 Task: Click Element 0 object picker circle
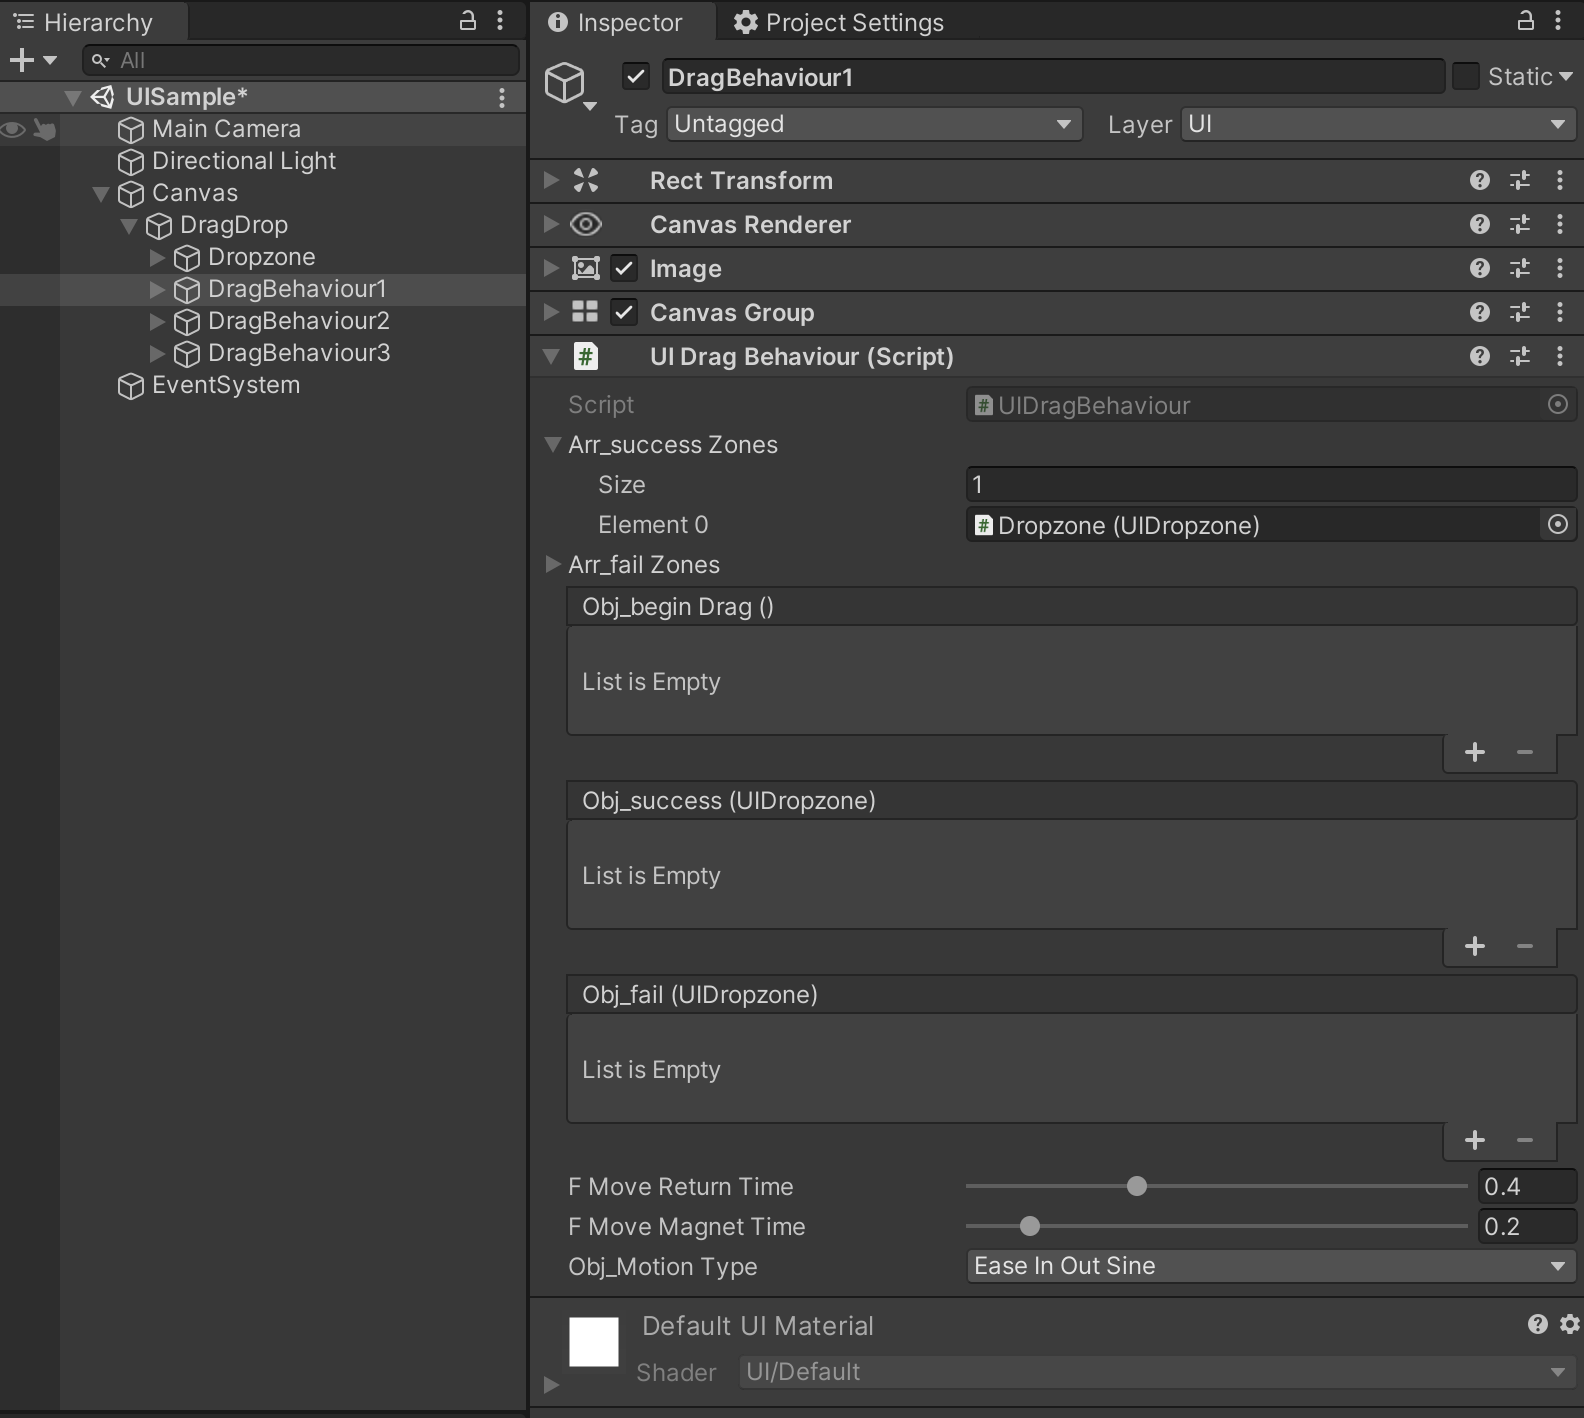[1558, 524]
